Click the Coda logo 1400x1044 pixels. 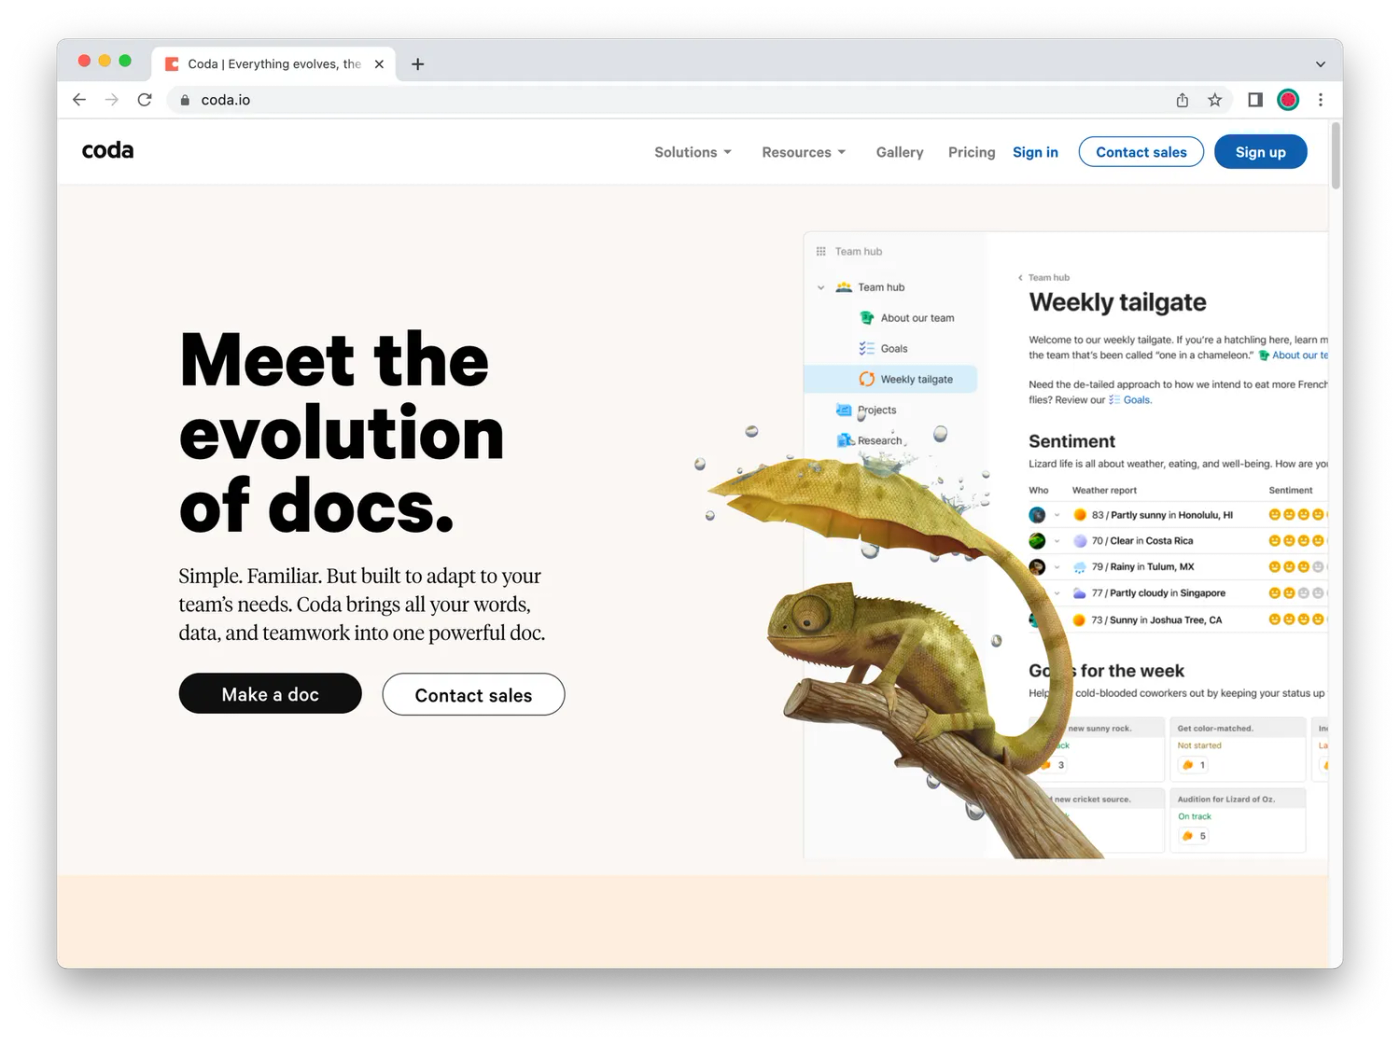click(x=107, y=150)
